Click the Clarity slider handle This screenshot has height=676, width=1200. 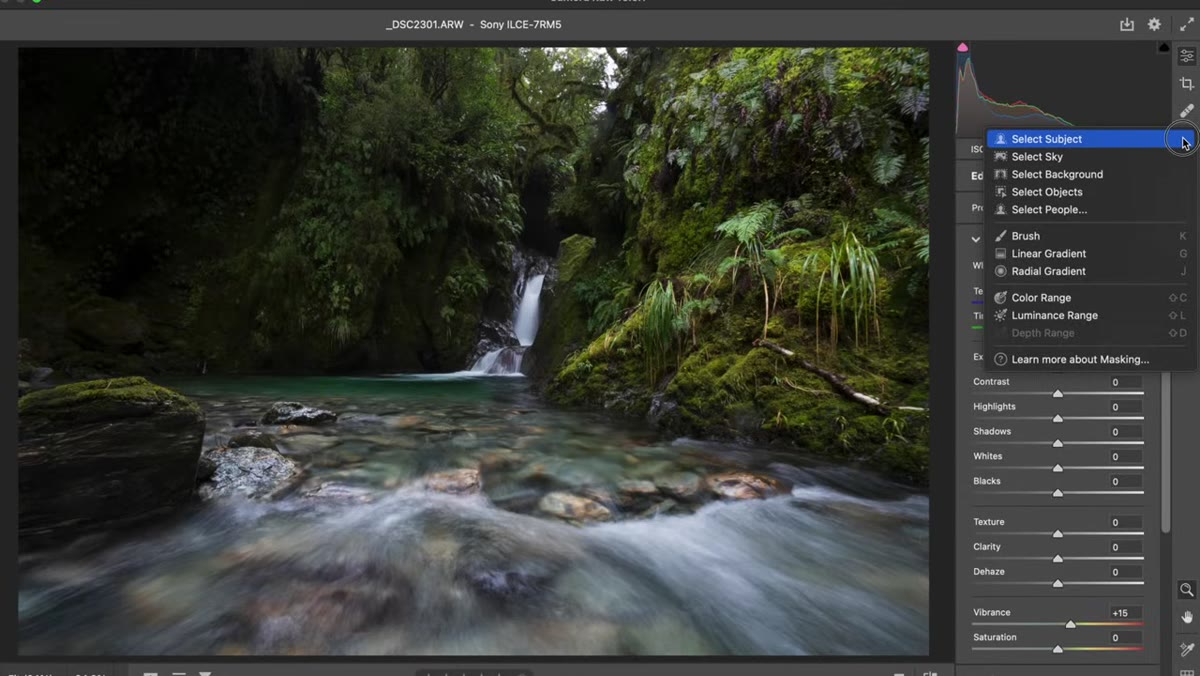point(1058,559)
